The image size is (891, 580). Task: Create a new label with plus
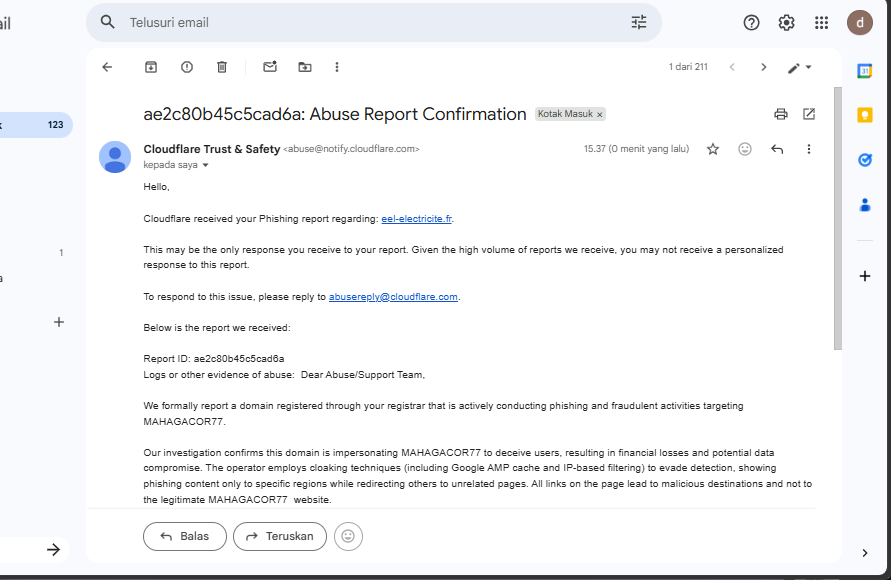click(59, 322)
